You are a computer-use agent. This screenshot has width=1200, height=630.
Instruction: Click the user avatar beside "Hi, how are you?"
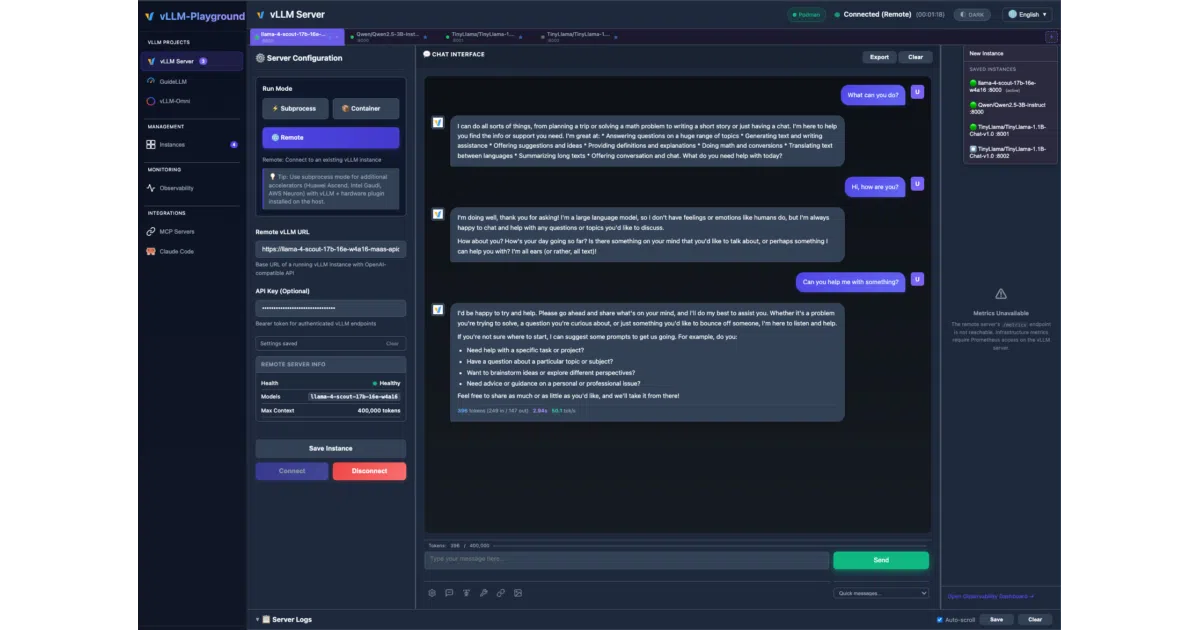[x=917, y=184]
